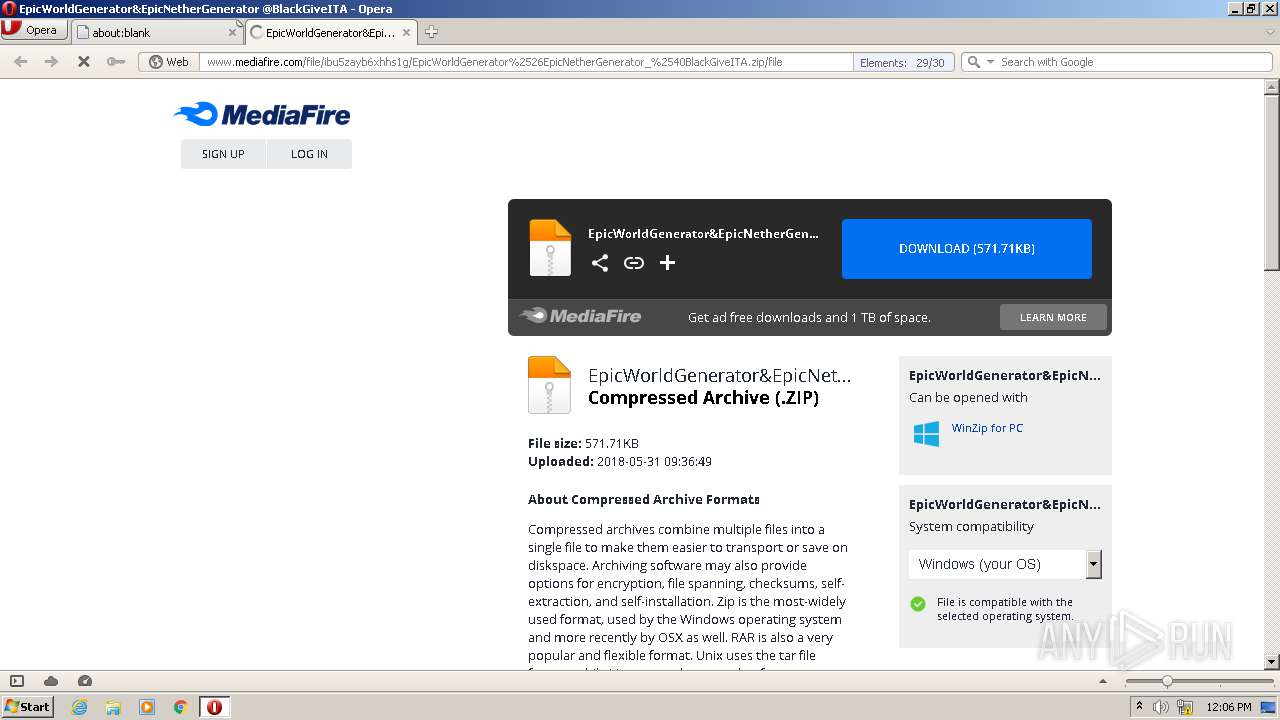Image resolution: width=1280 pixels, height=720 pixels.
Task: Click the Opera Turbo status icon
Action: click(x=85, y=681)
